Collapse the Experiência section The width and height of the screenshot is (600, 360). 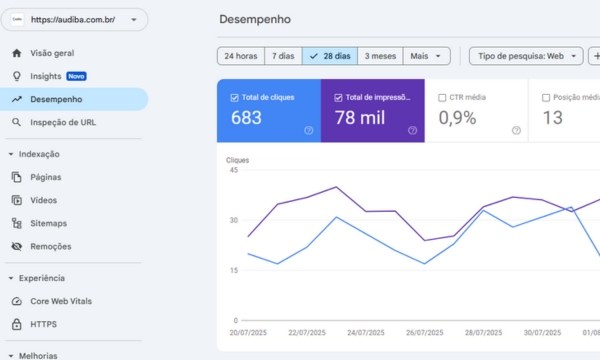coord(11,278)
